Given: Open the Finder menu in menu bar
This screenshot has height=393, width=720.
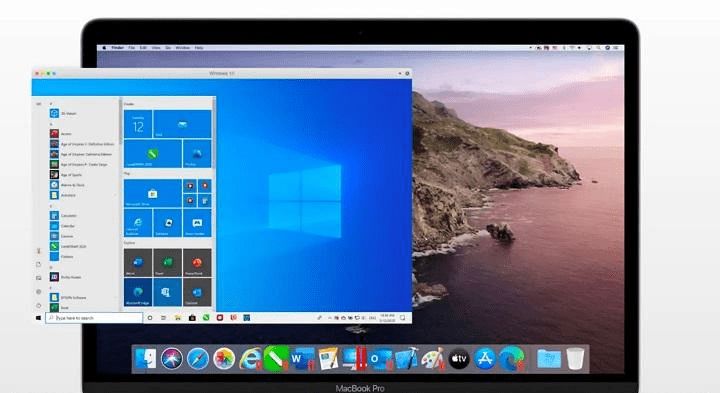Looking at the screenshot, I should pos(118,48).
